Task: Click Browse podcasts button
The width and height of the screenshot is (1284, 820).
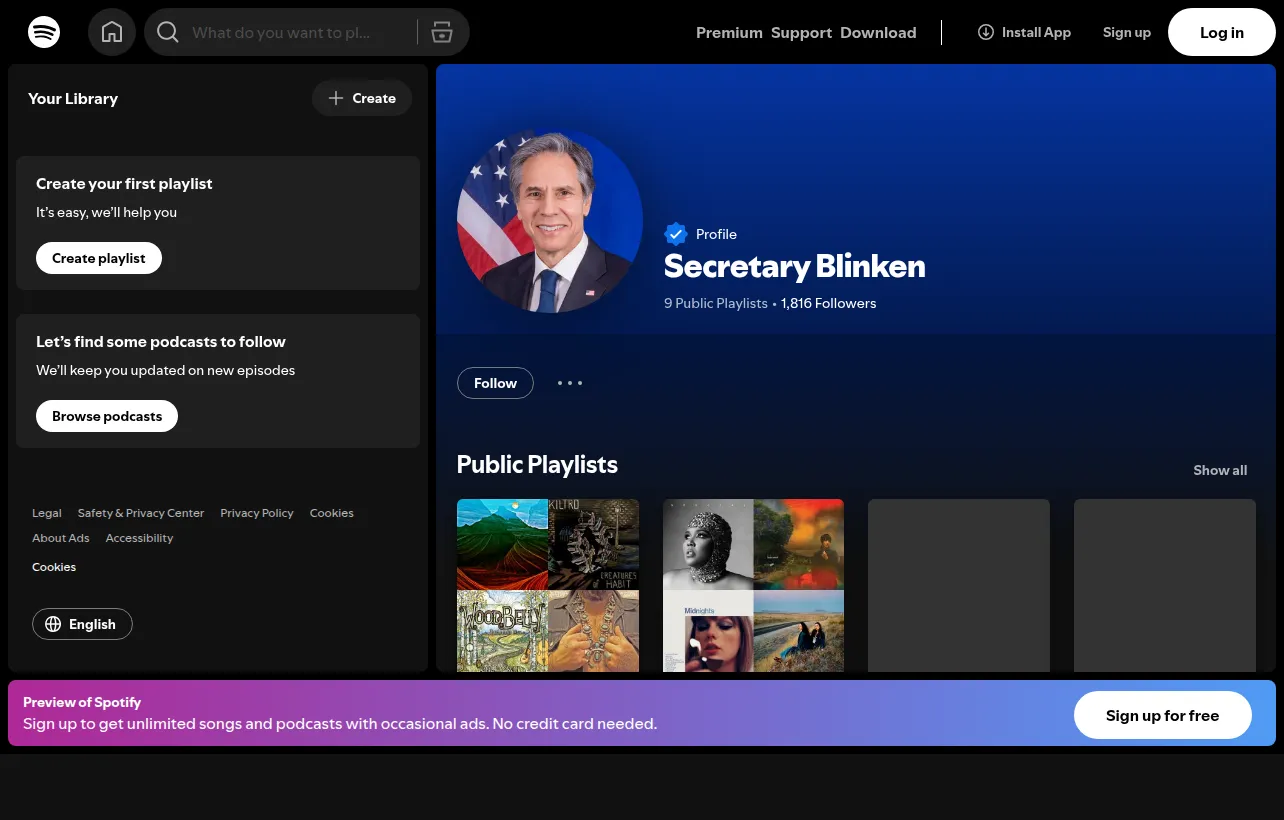Action: tap(107, 416)
